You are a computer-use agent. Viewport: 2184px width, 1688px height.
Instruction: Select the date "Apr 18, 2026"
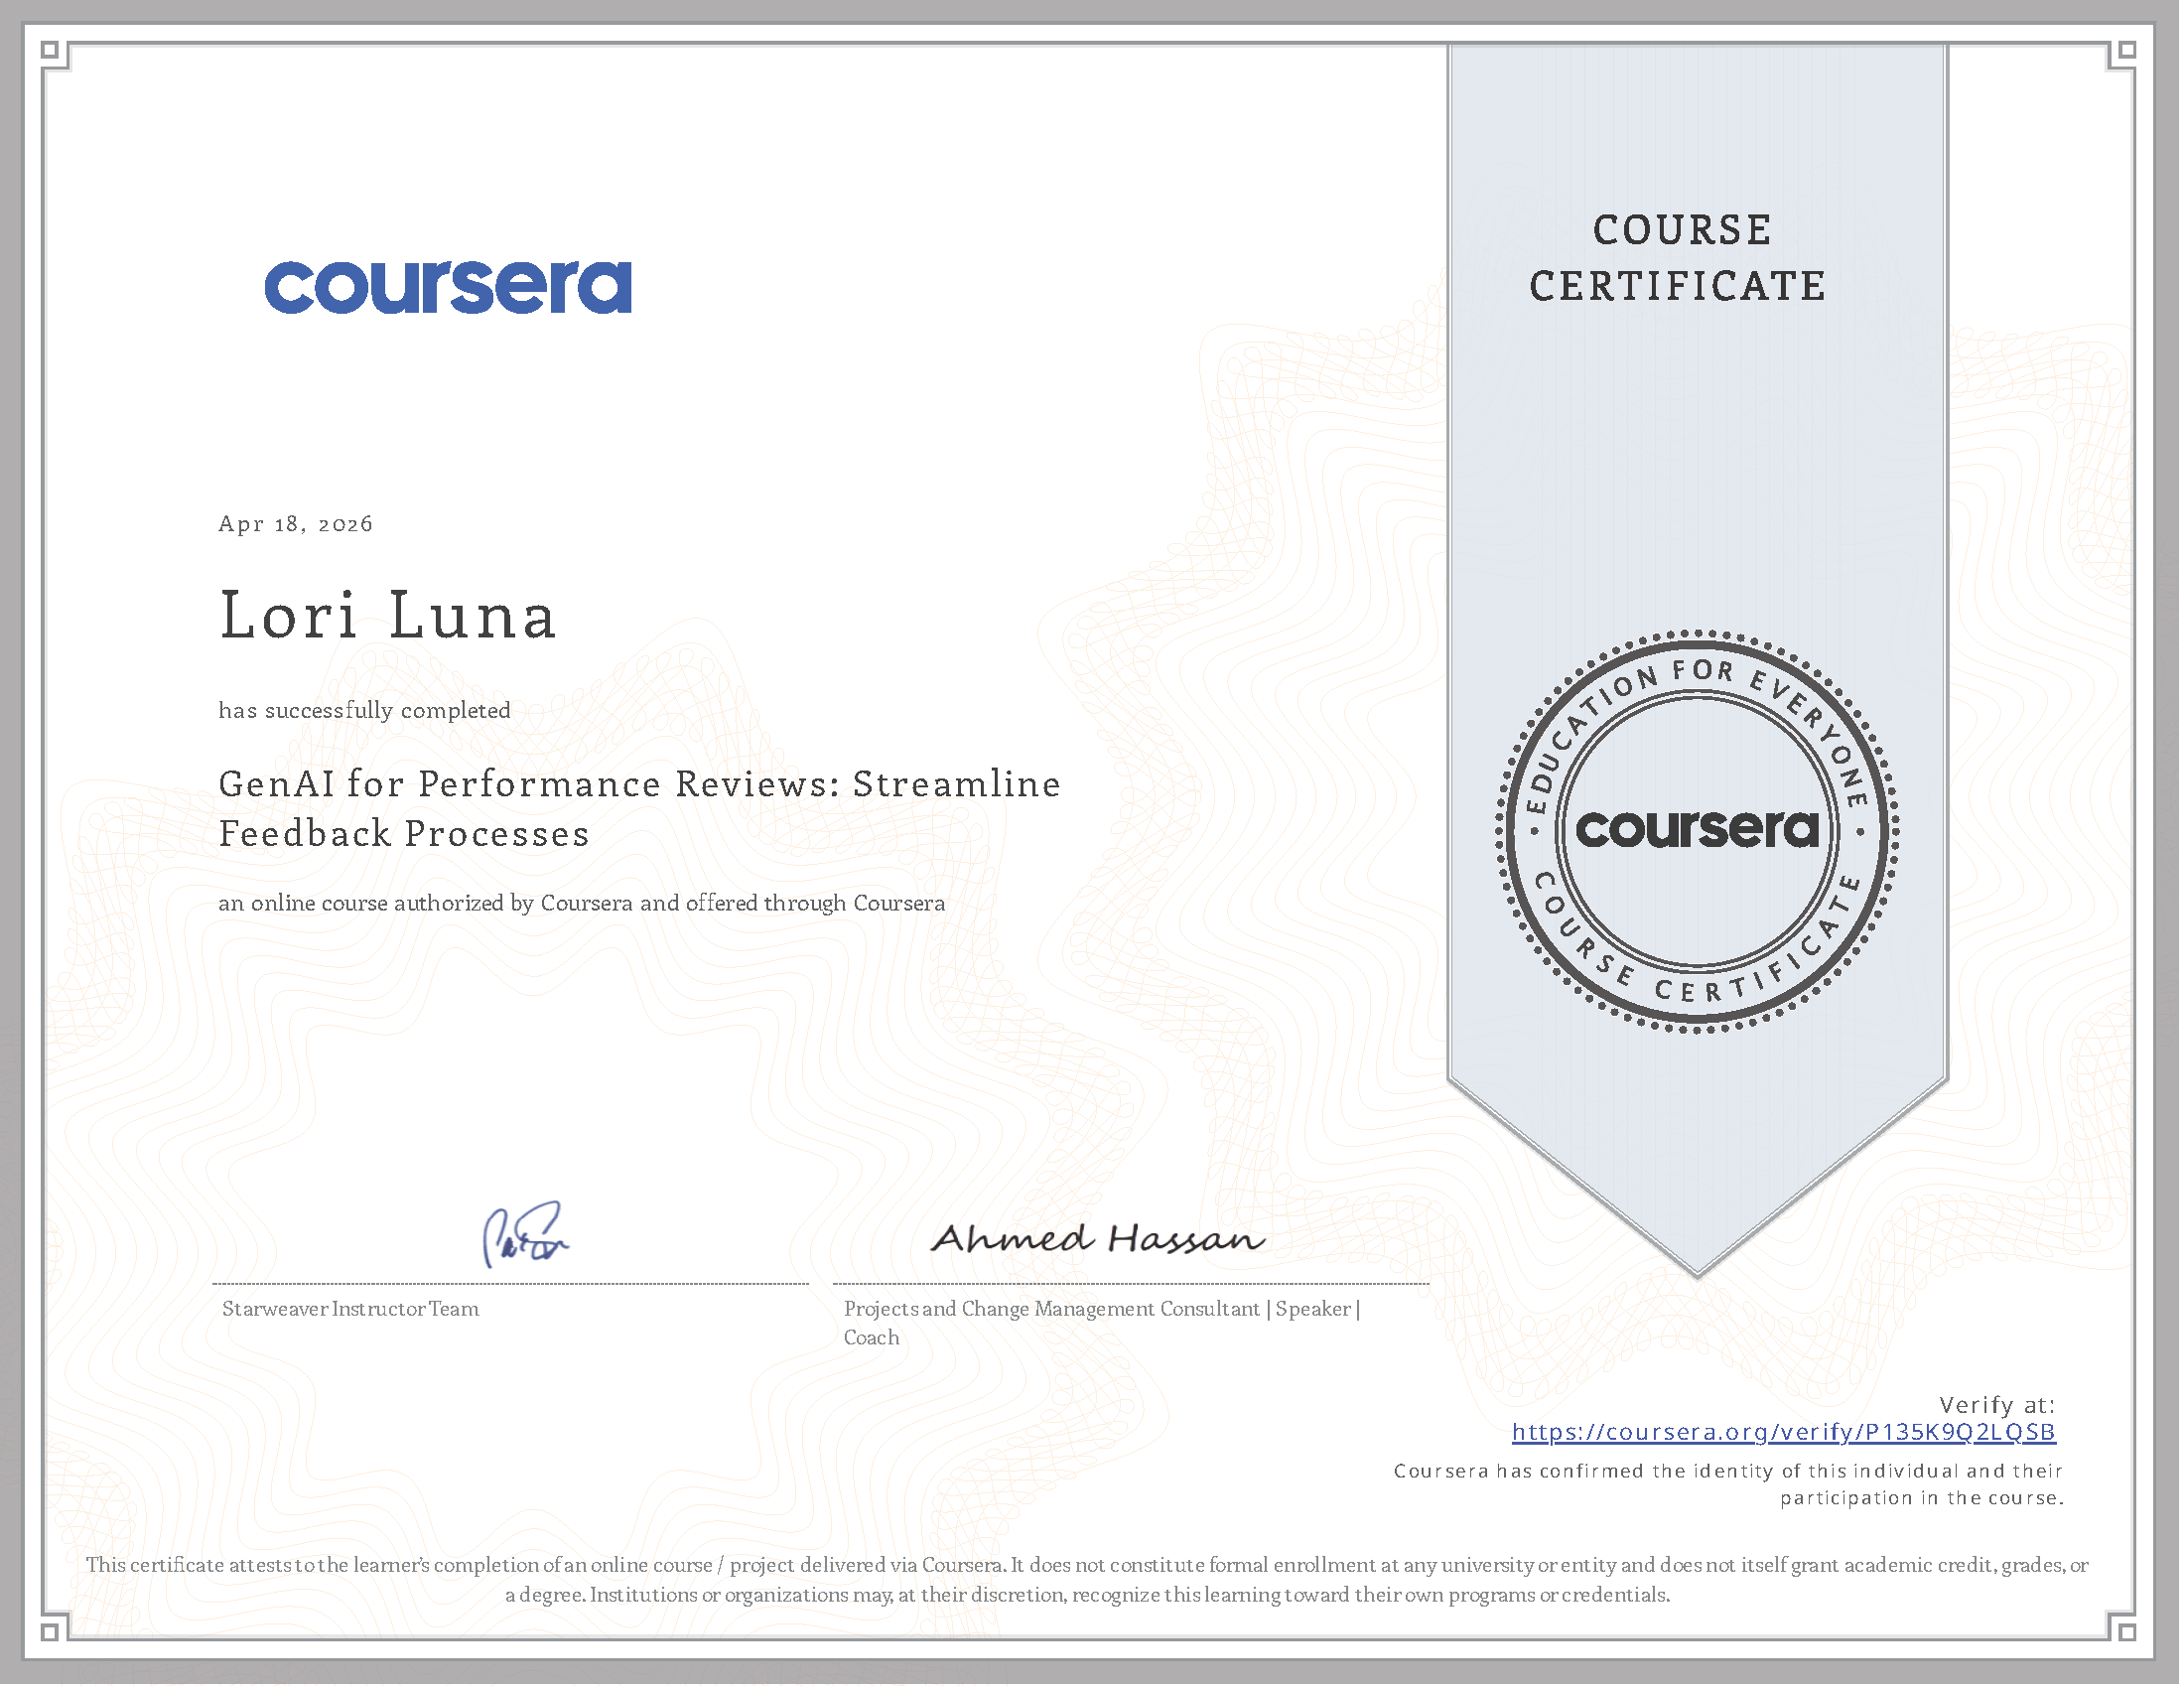tap(296, 525)
